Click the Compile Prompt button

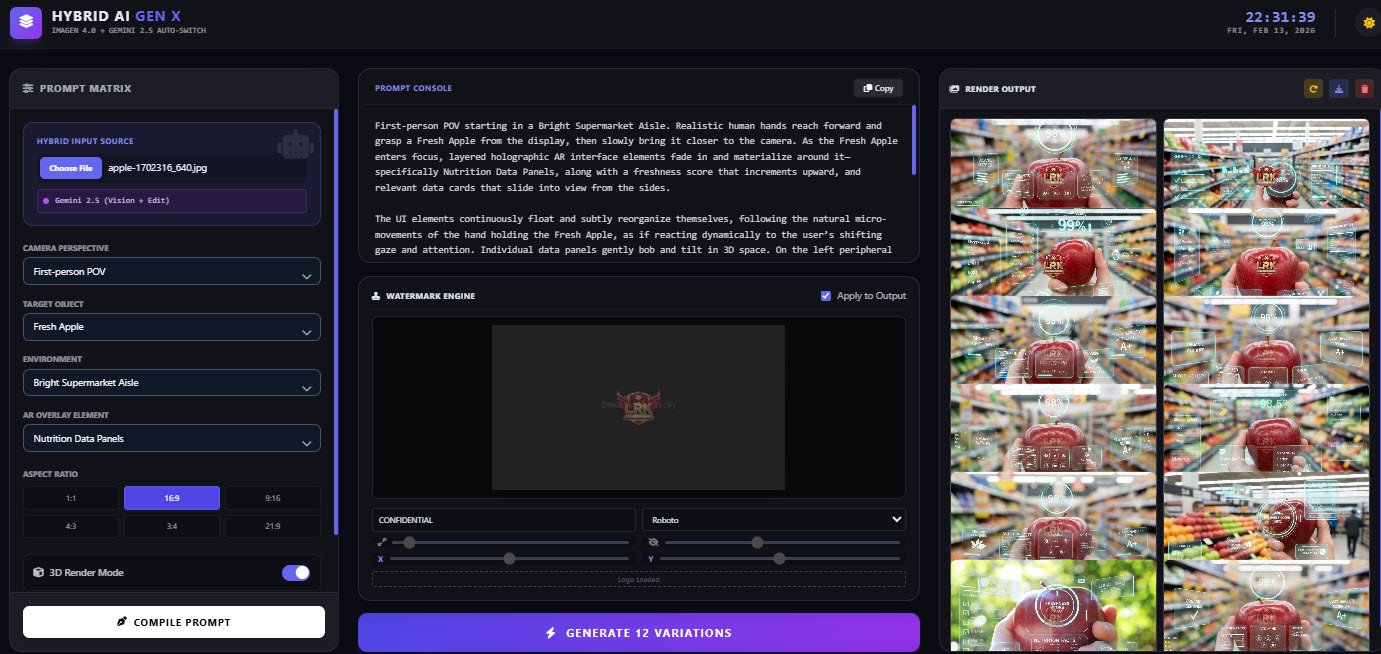point(174,622)
